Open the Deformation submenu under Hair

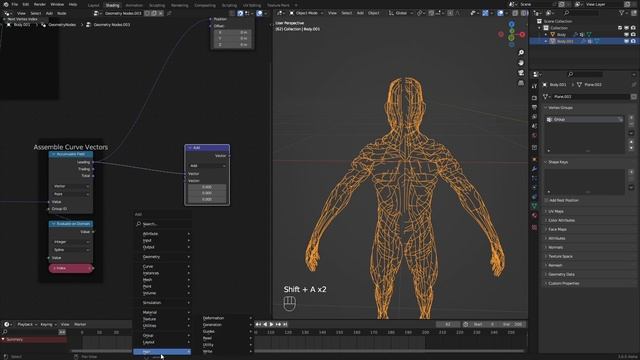pyautogui.click(x=227, y=318)
